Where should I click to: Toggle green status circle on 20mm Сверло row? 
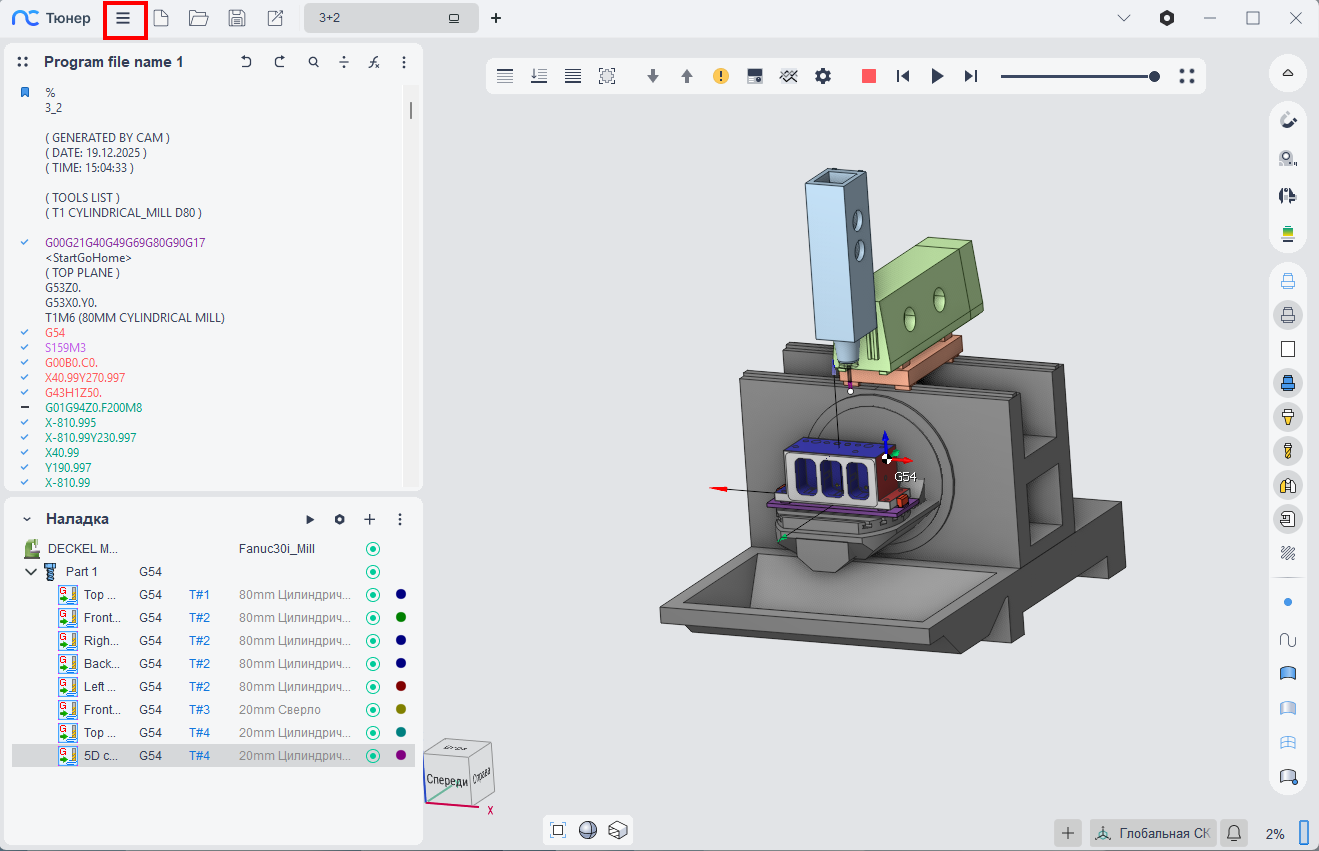pos(373,710)
